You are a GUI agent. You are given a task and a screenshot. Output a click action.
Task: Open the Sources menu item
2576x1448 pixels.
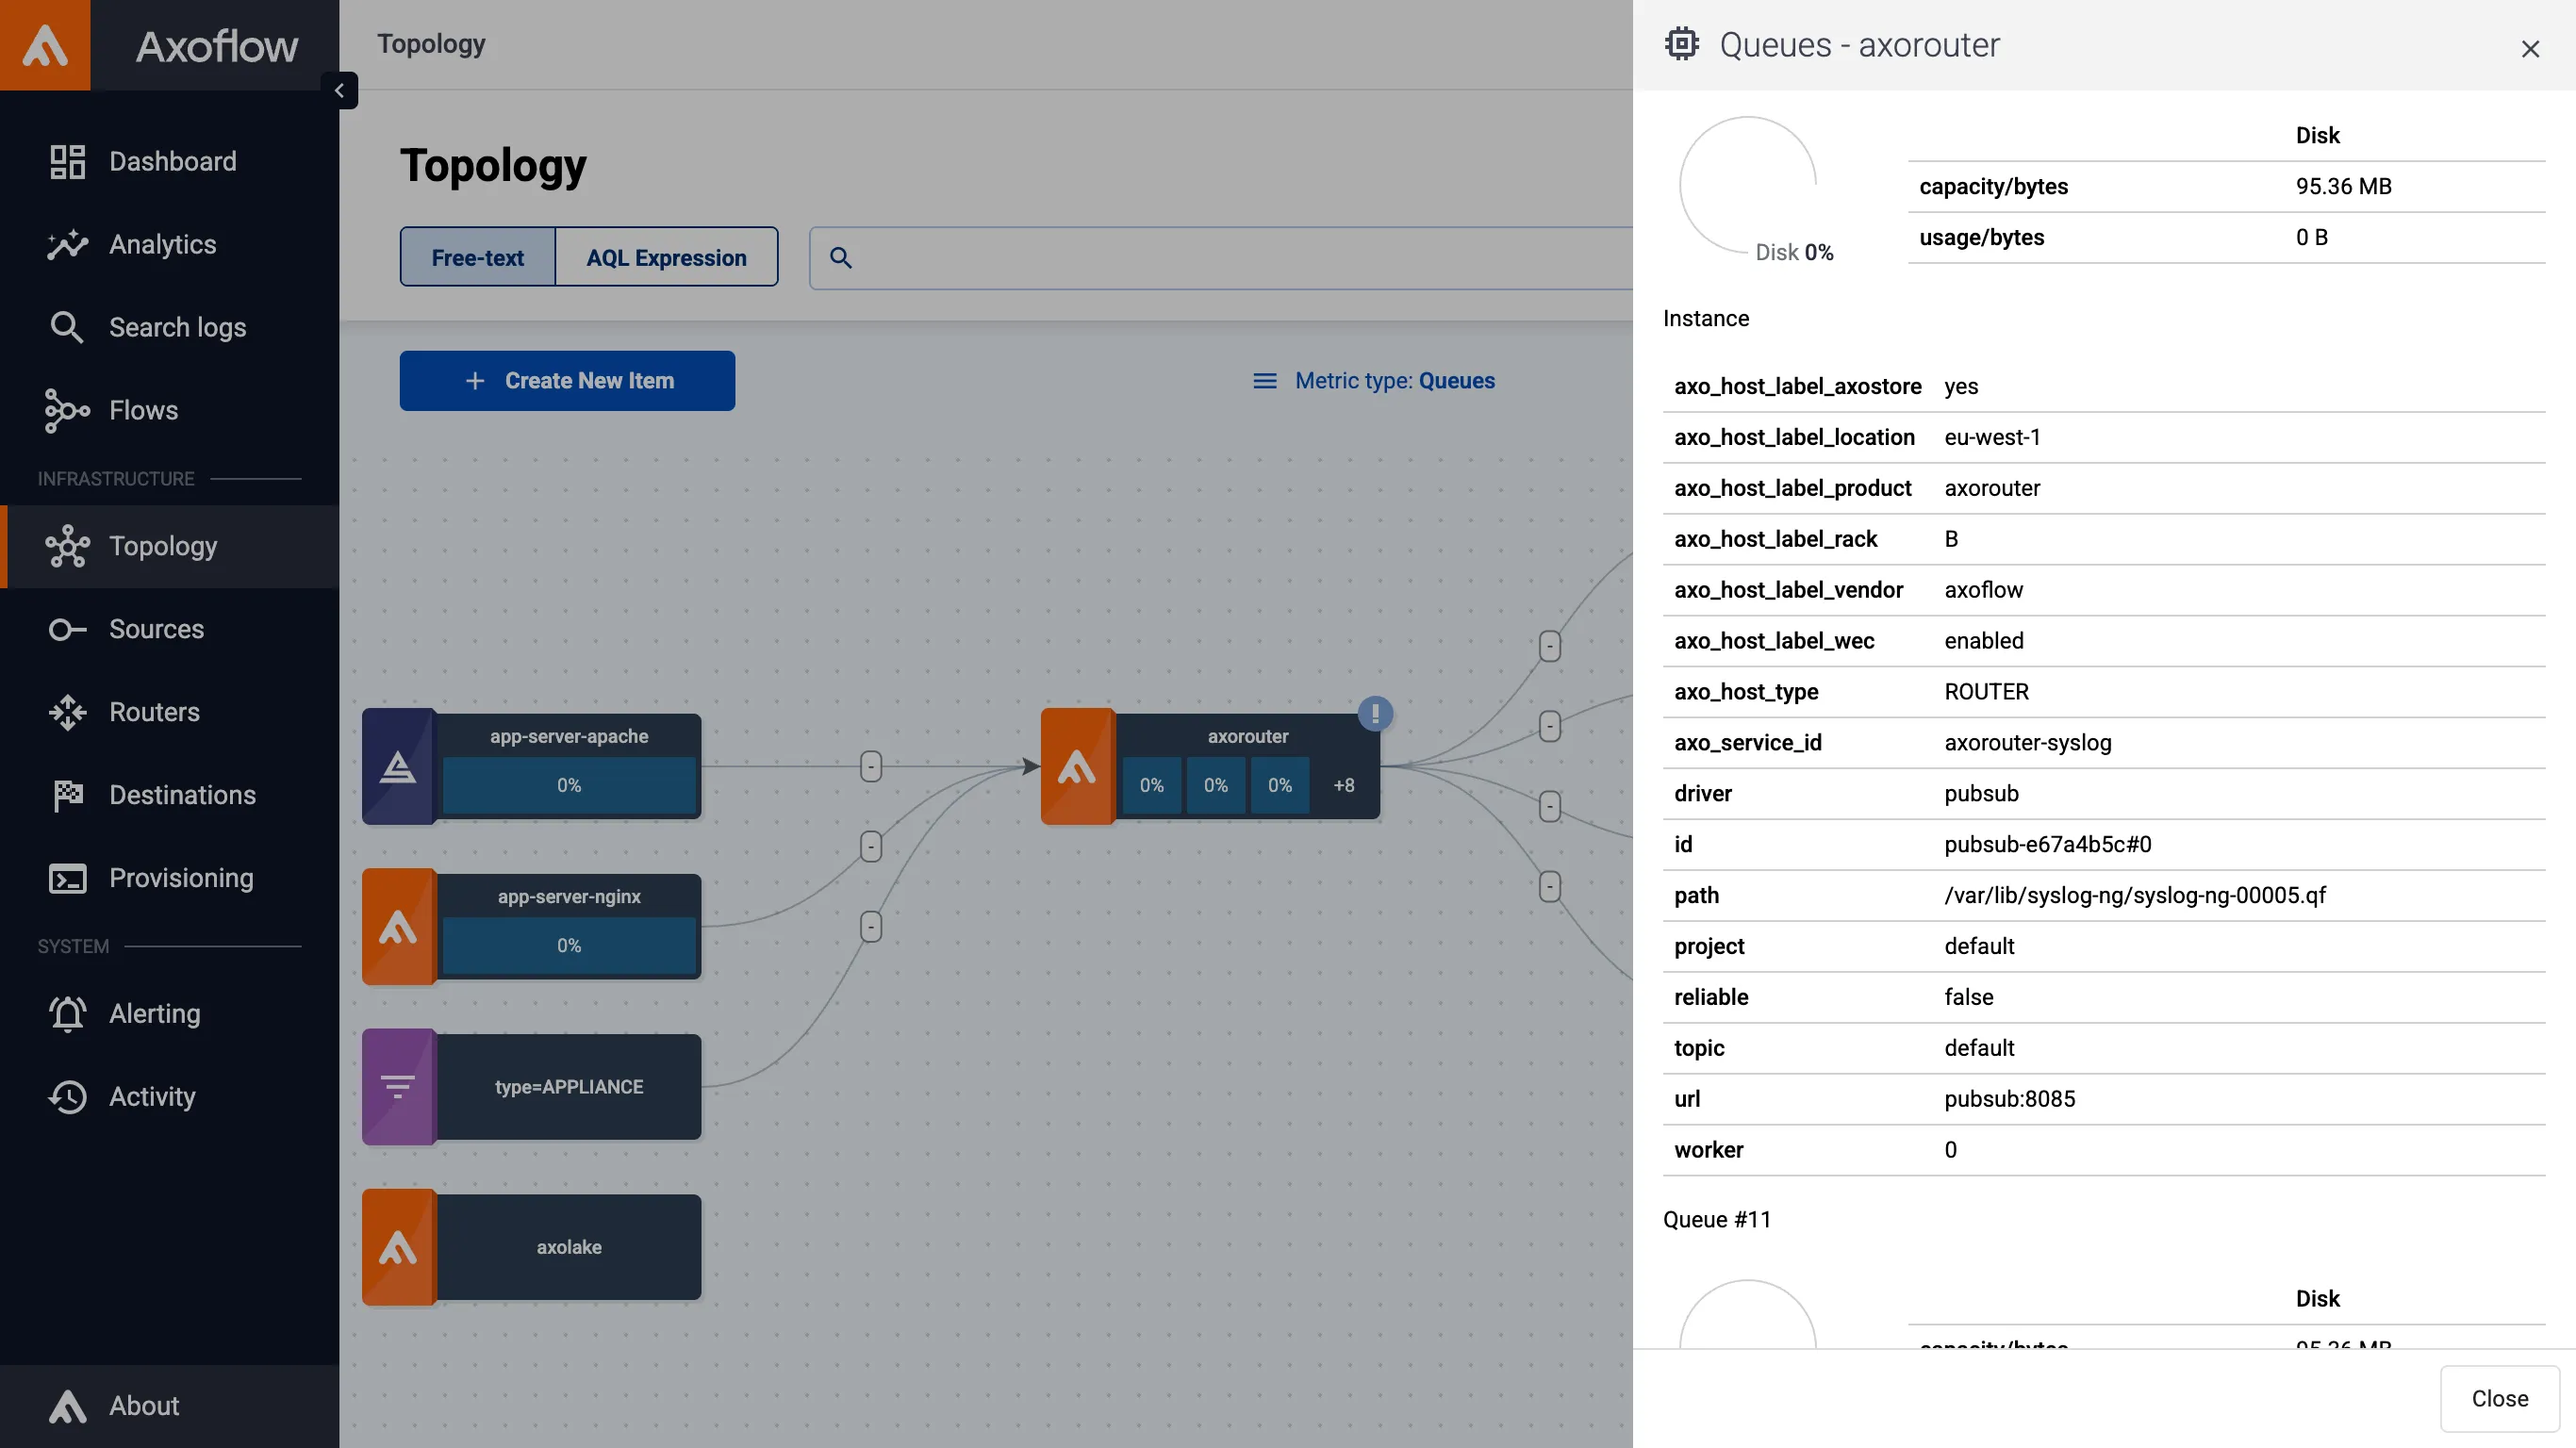tap(156, 629)
